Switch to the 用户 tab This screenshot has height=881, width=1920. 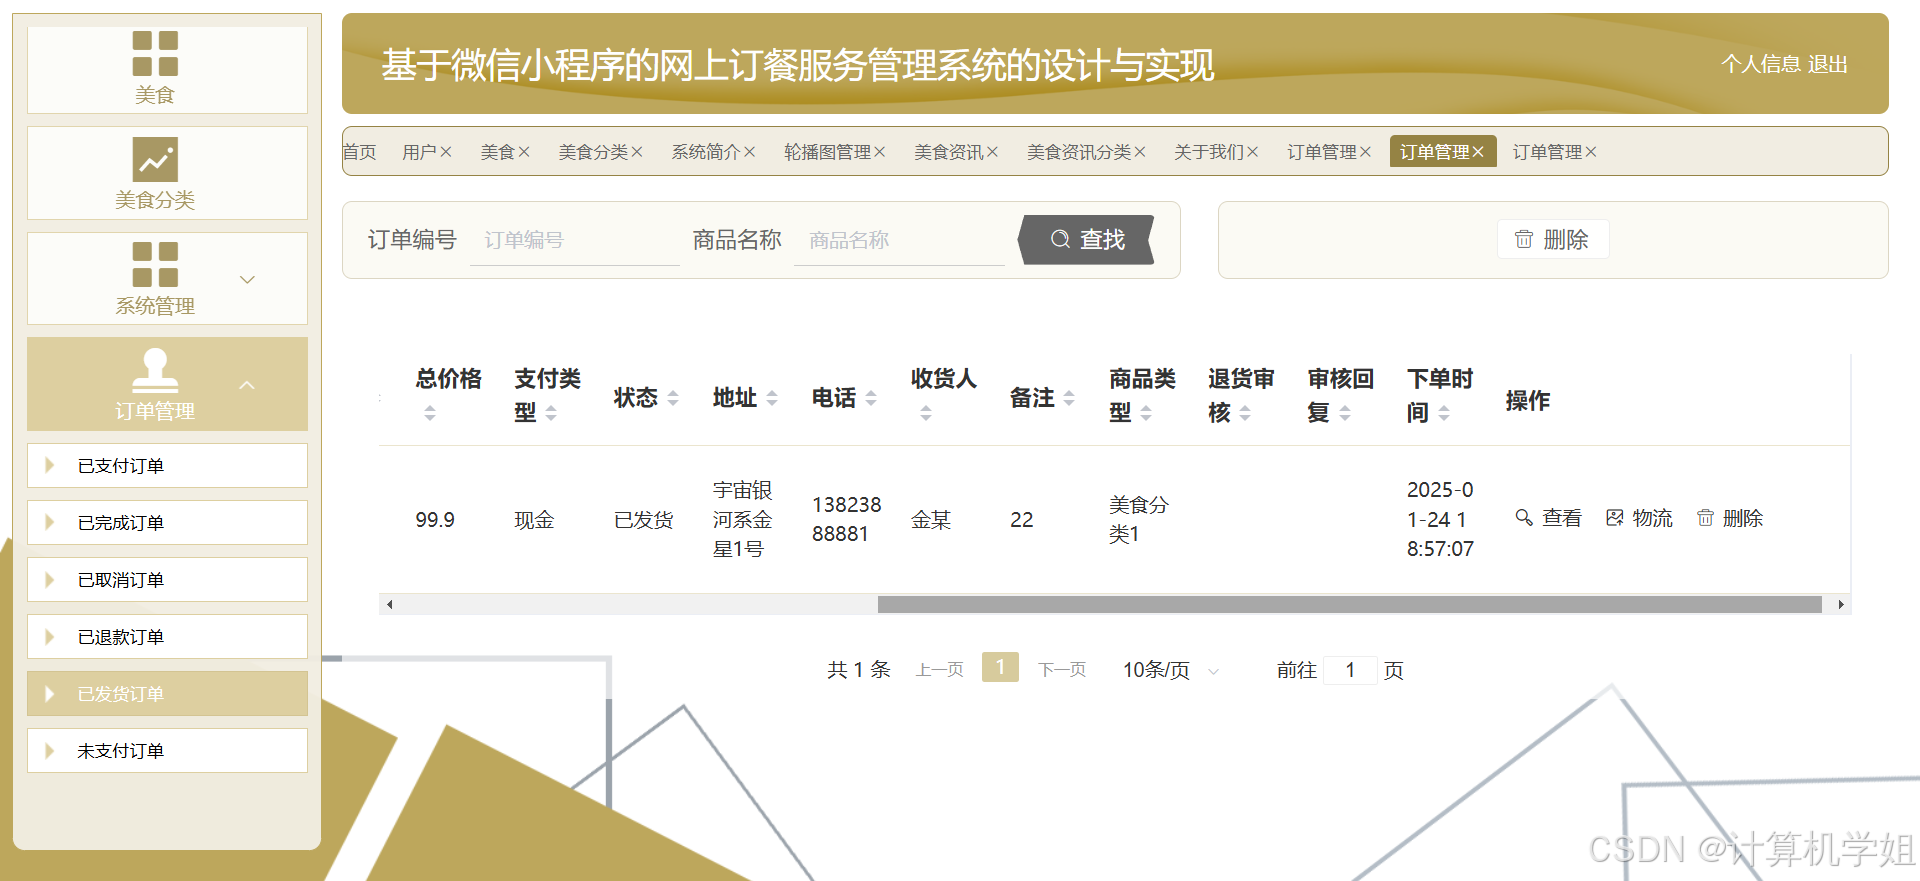(419, 152)
